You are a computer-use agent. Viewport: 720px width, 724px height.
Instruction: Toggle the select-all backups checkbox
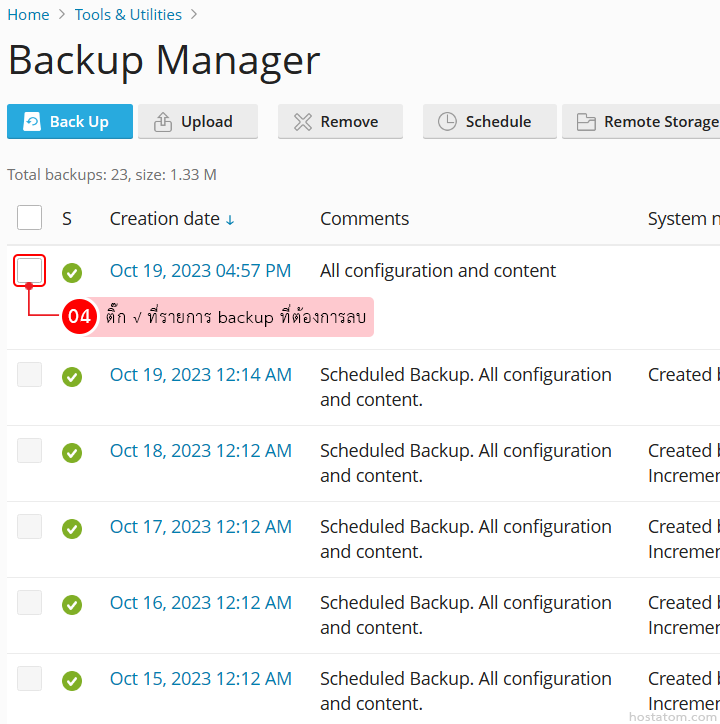30,218
